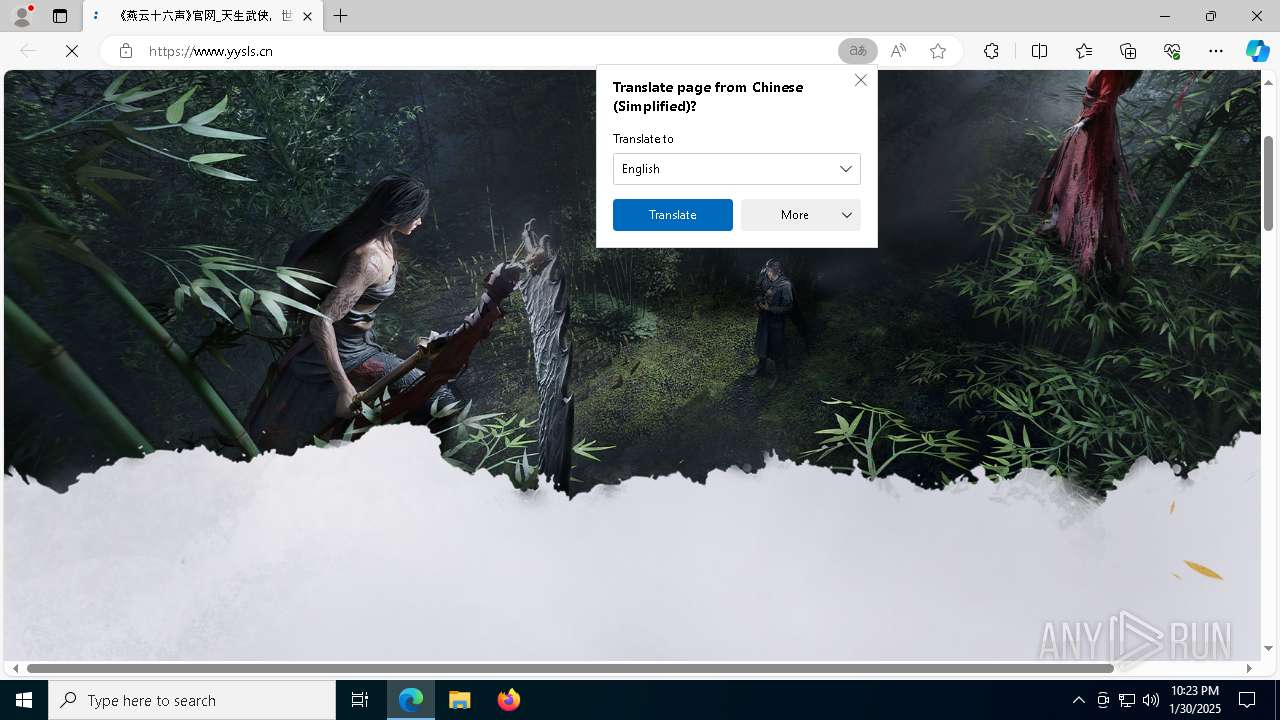This screenshot has width=1280, height=720.
Task: Click the taskbar search box
Action: tap(192, 700)
